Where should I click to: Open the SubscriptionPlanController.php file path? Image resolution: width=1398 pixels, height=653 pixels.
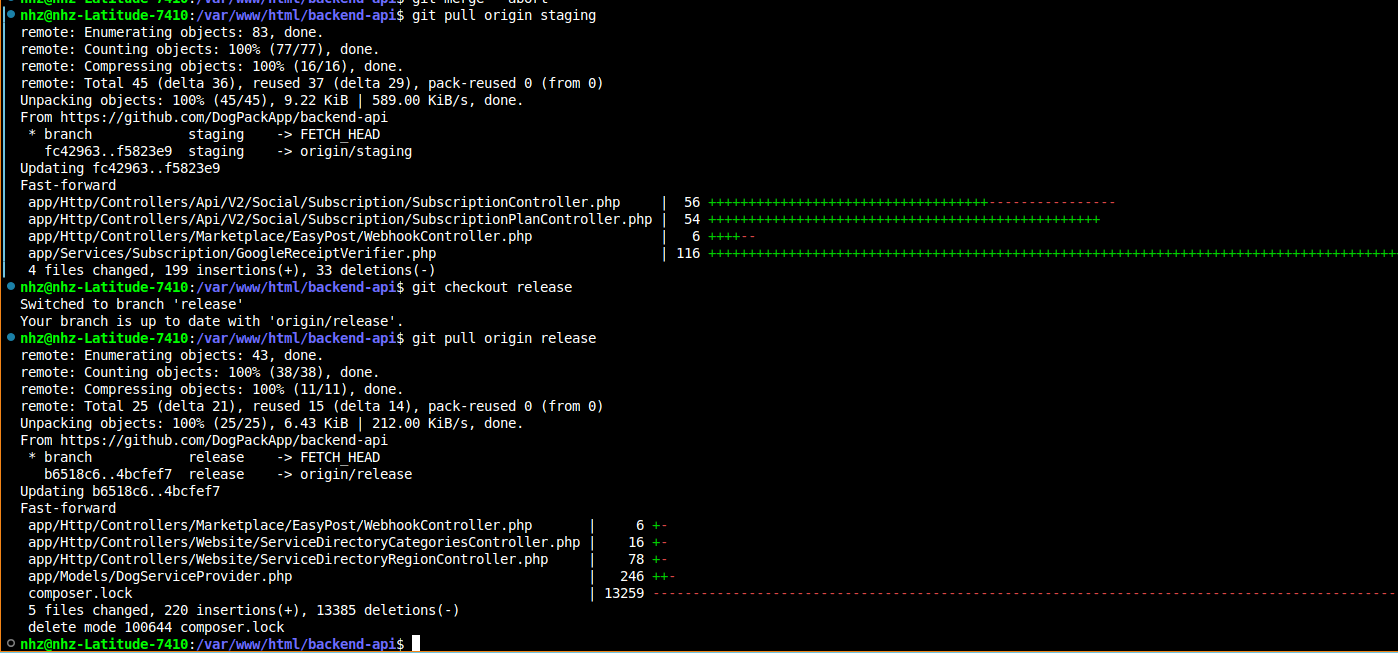pos(339,219)
